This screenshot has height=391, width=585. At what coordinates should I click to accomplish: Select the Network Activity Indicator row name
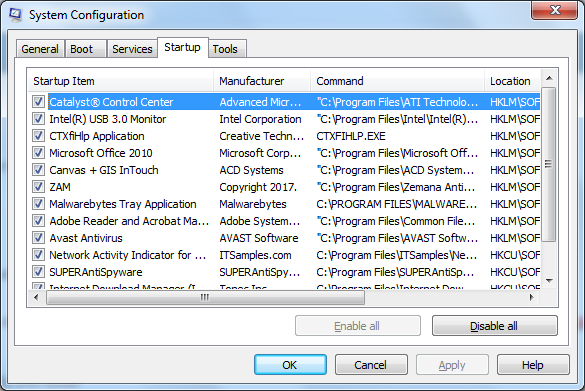click(128, 255)
